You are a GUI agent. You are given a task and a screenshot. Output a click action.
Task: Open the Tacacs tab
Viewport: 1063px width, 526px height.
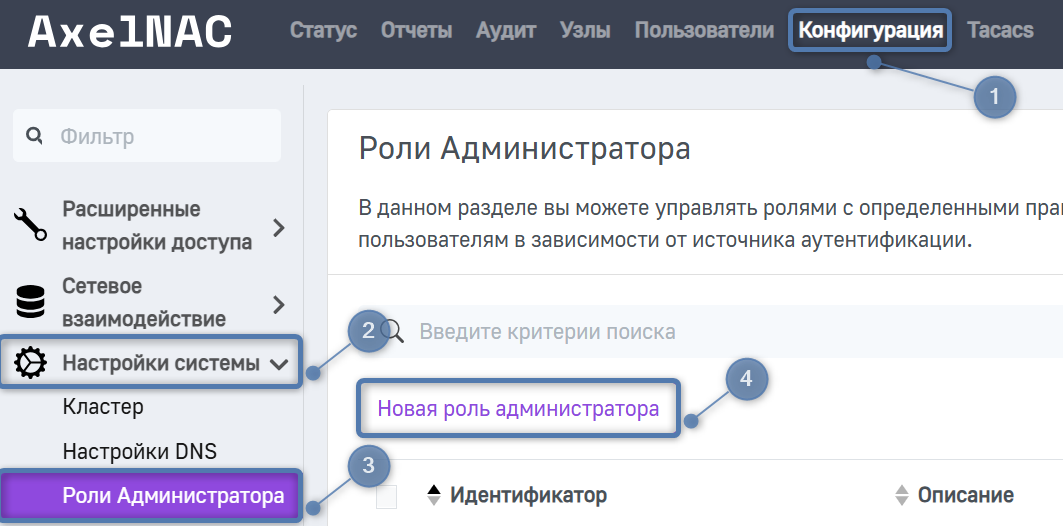(x=1000, y=31)
